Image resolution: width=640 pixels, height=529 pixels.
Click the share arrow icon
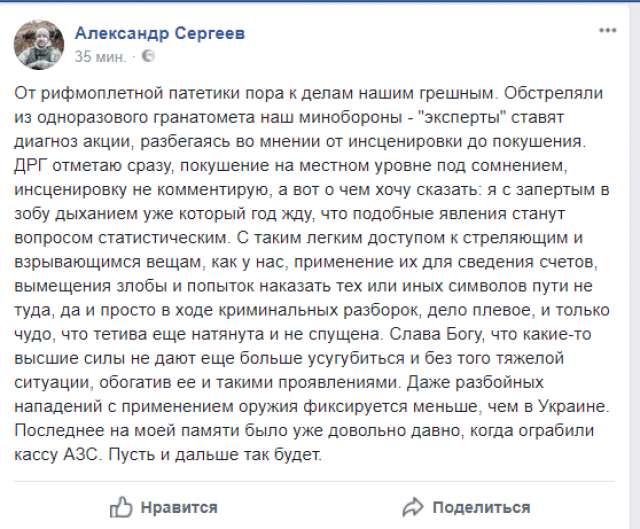pyautogui.click(x=411, y=507)
